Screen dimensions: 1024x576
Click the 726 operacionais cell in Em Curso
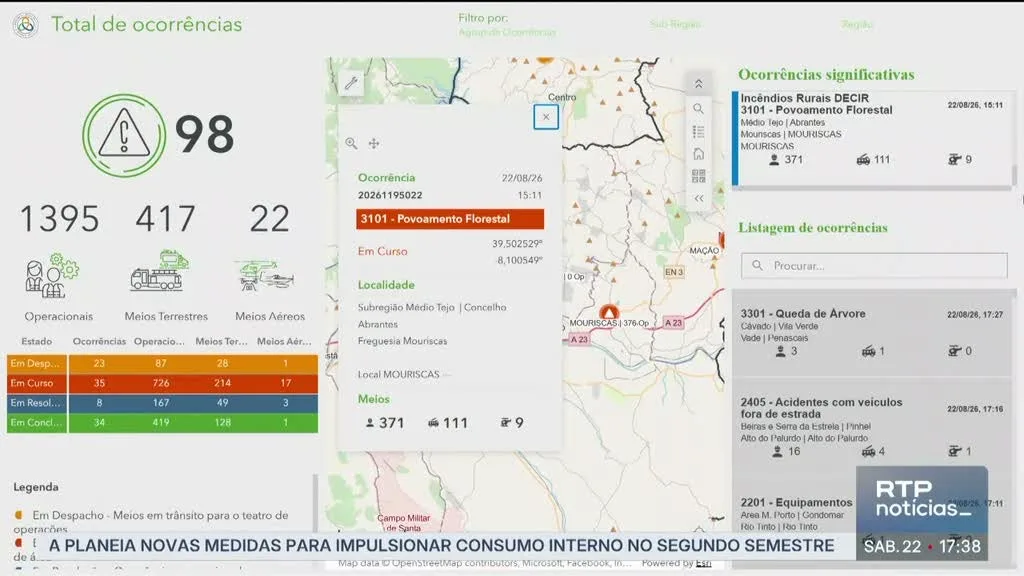tap(161, 383)
